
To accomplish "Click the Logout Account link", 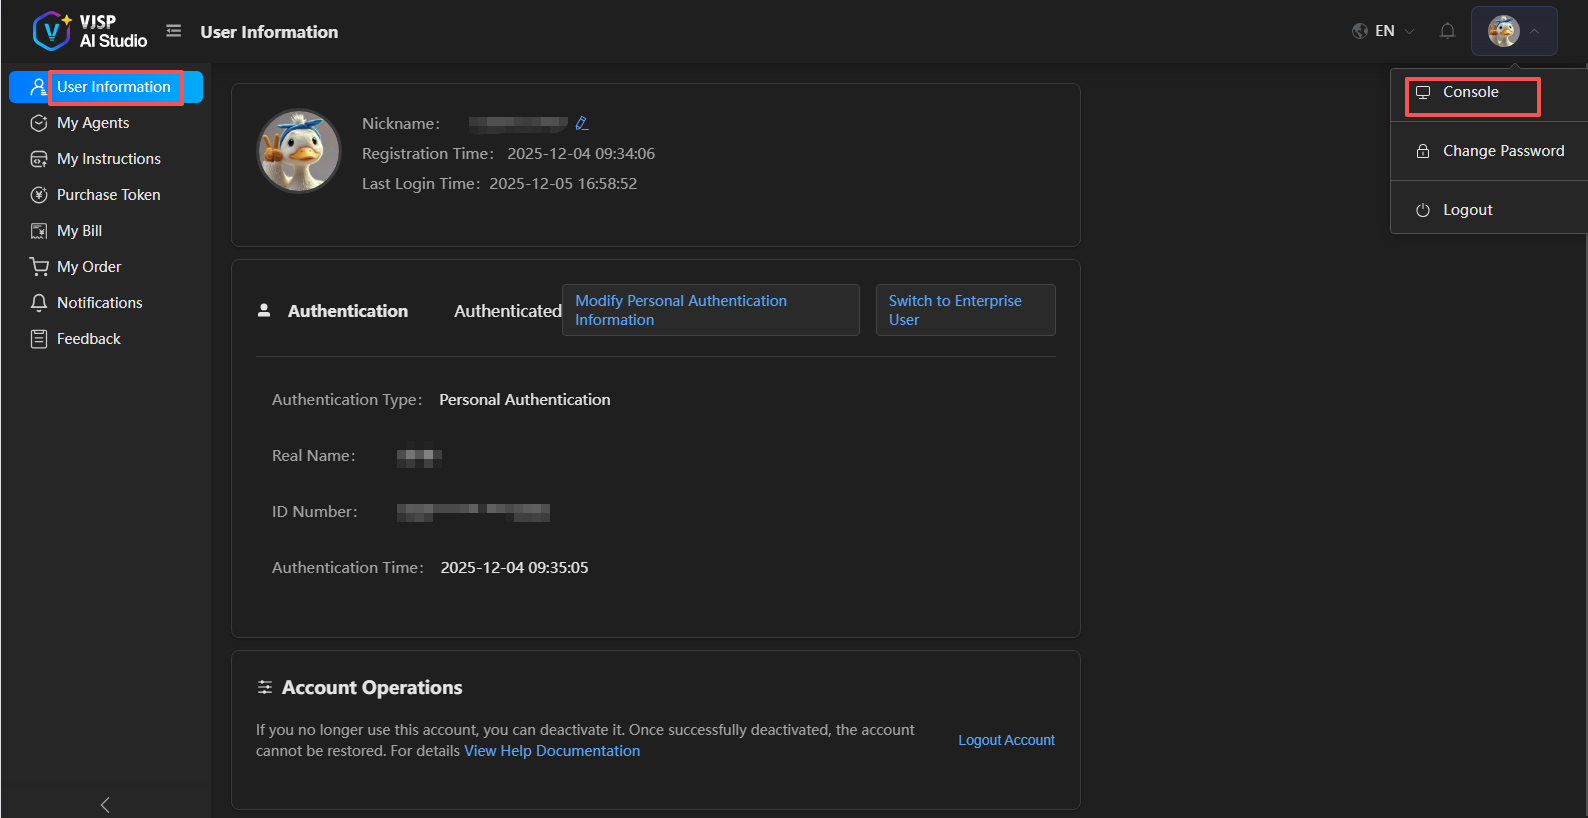I will click(1006, 740).
